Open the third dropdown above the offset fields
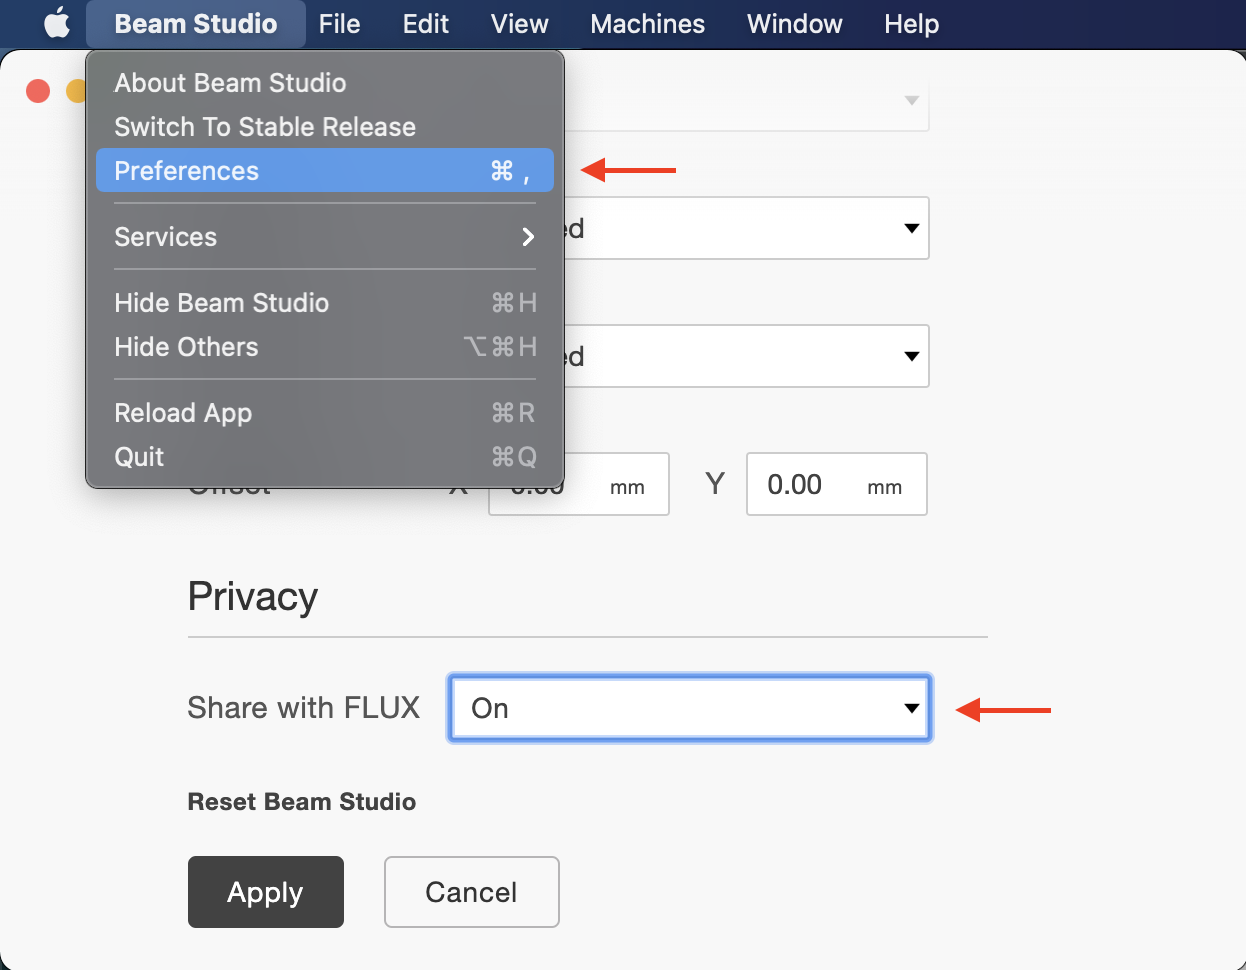The height and width of the screenshot is (970, 1246). [746, 356]
